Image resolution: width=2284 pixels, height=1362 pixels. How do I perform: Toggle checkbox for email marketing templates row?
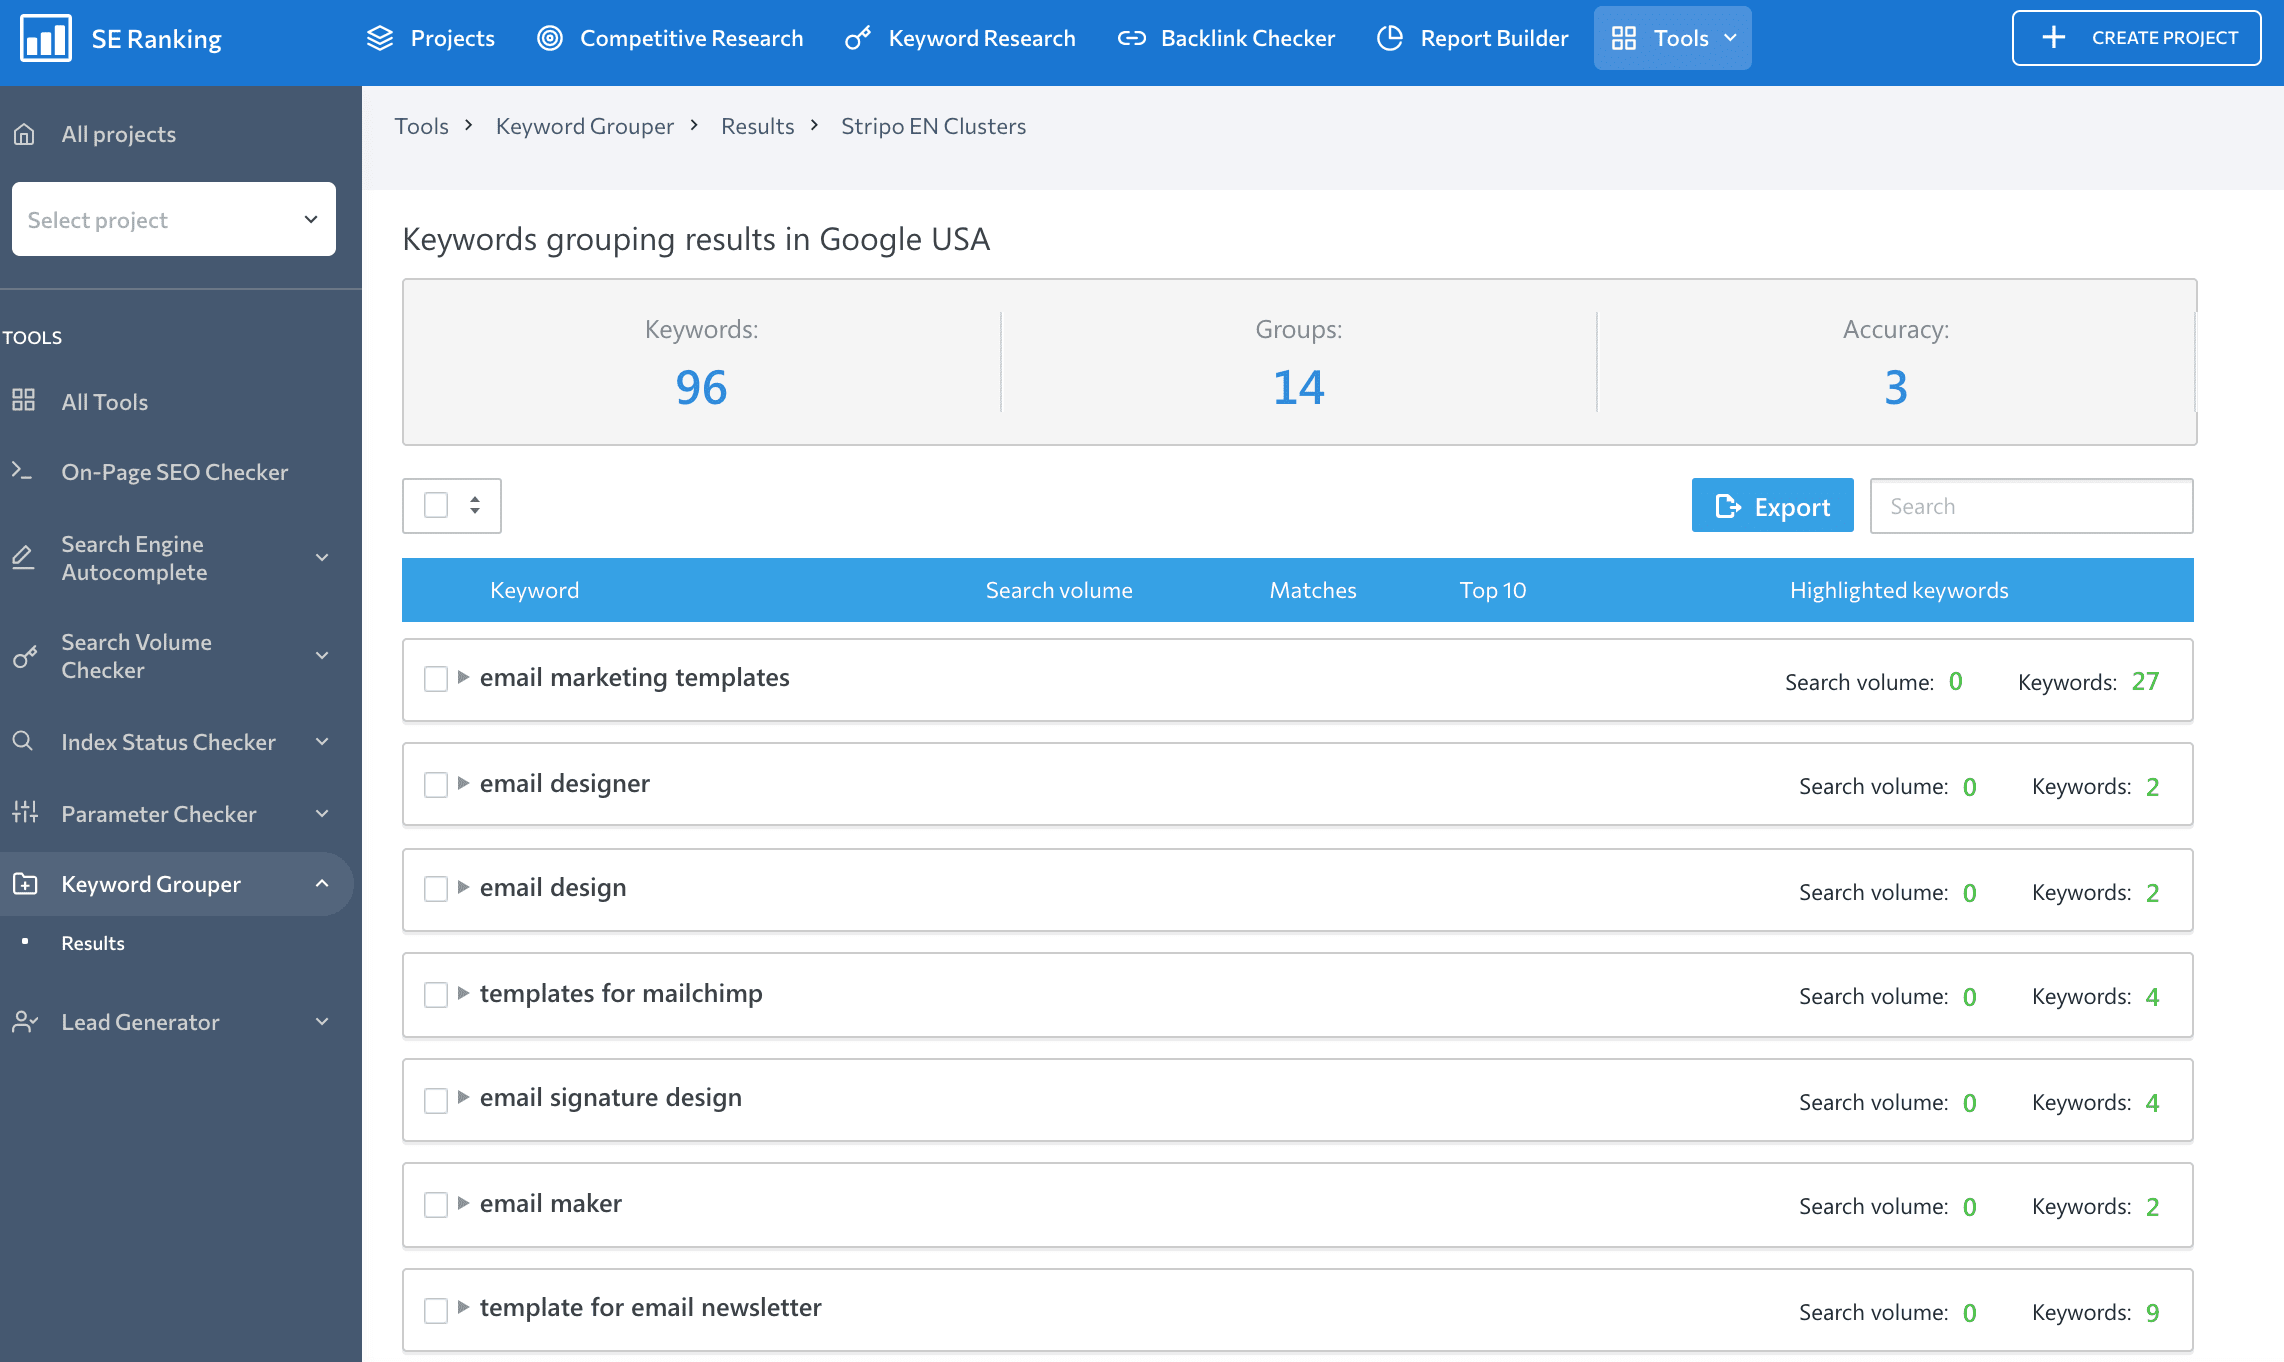pos(436,678)
